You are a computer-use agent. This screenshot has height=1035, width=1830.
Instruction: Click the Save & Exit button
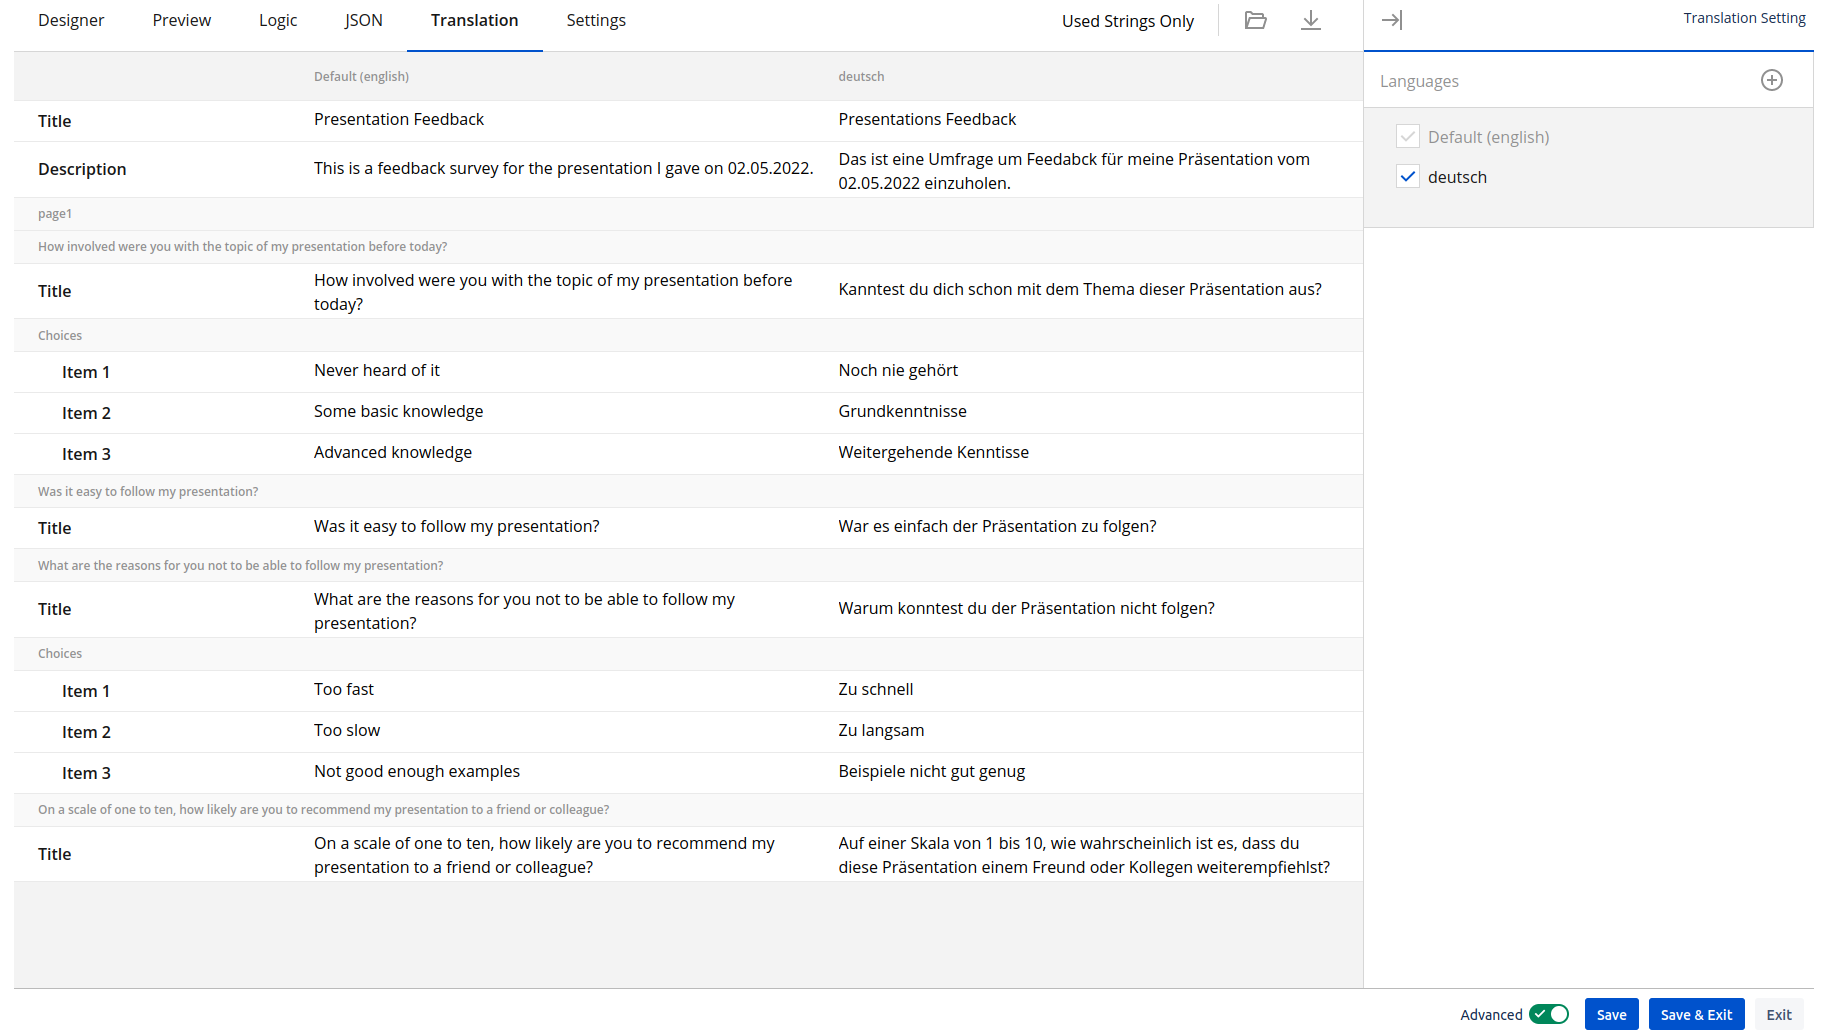click(1696, 1014)
